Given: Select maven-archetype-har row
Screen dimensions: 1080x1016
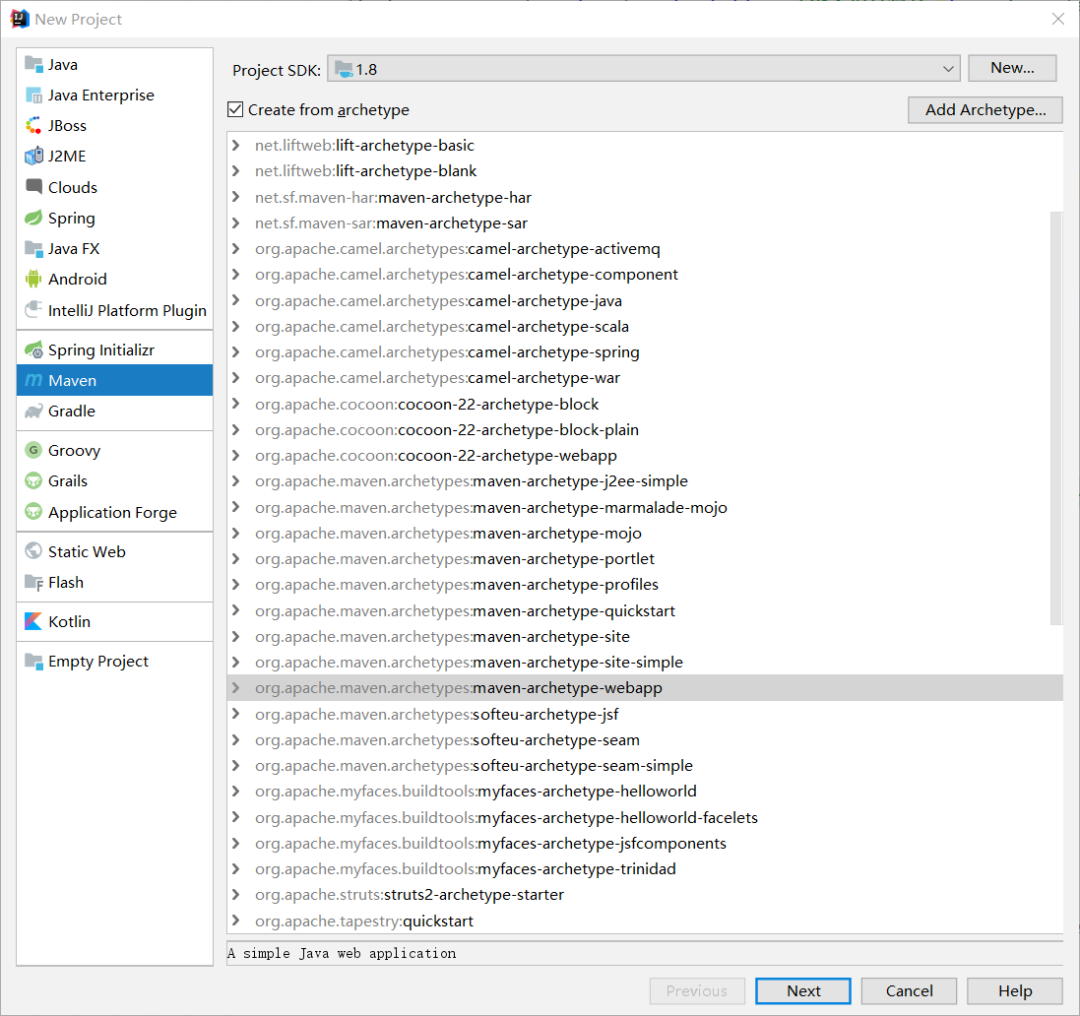Looking at the screenshot, I should click(x=645, y=197).
